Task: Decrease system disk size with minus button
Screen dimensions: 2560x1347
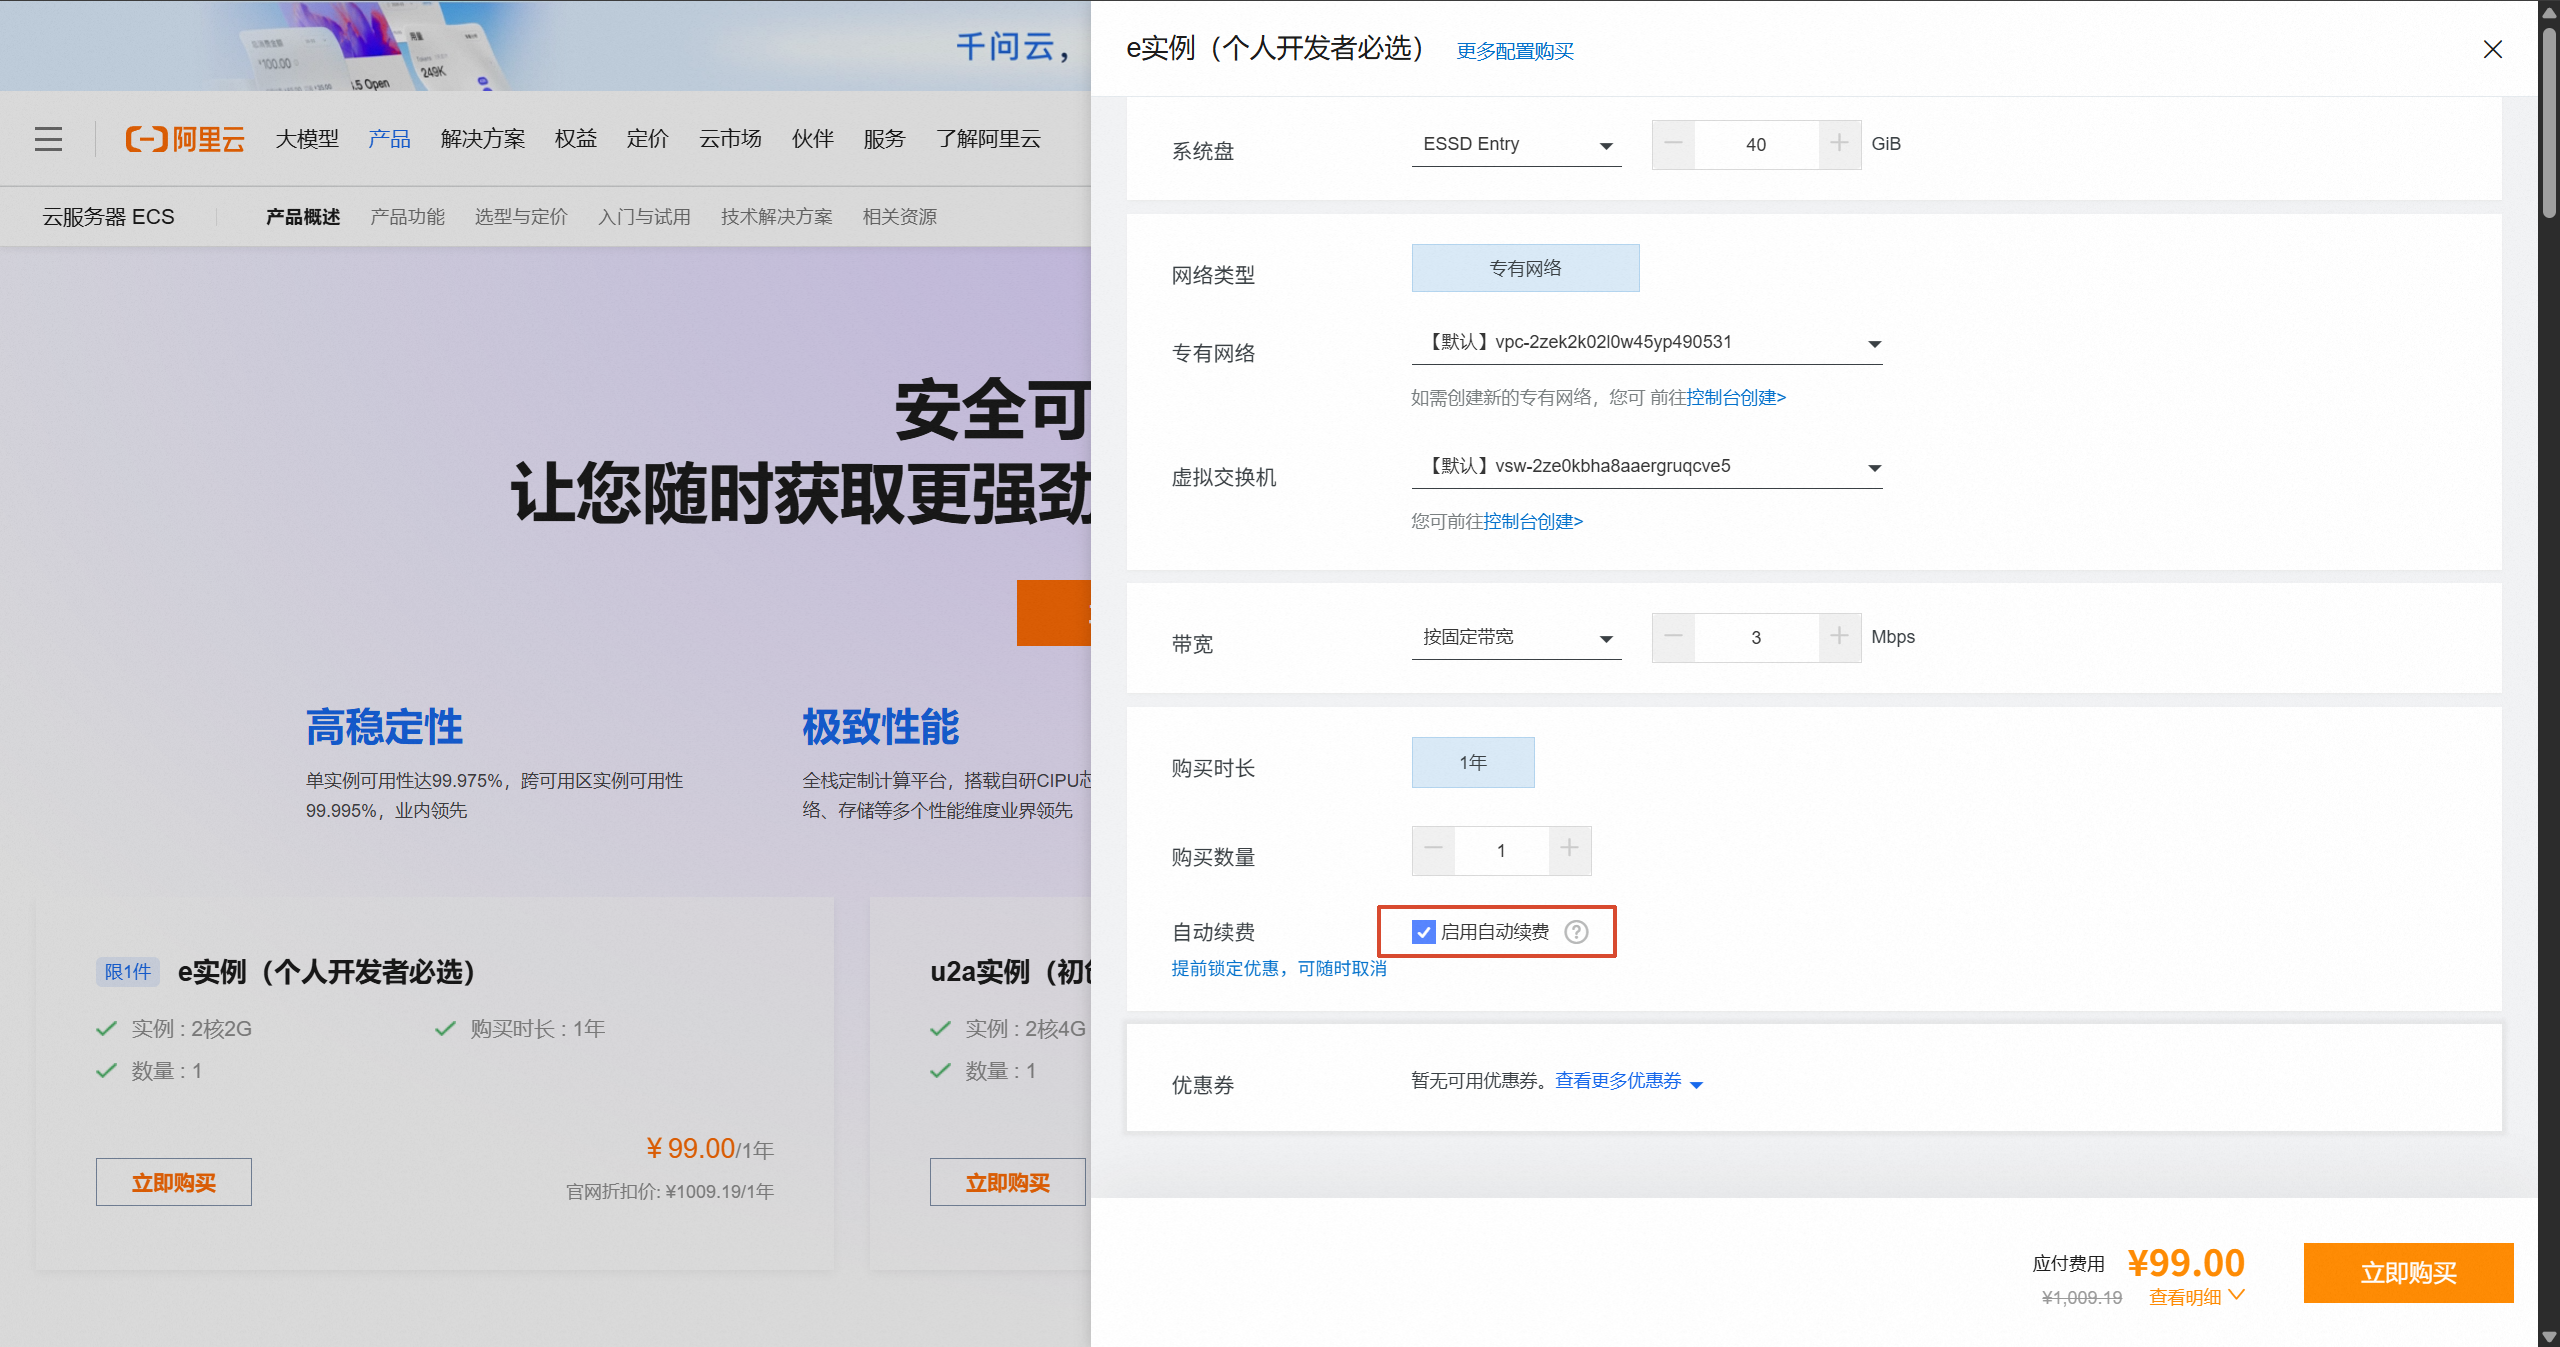Action: tap(1673, 144)
